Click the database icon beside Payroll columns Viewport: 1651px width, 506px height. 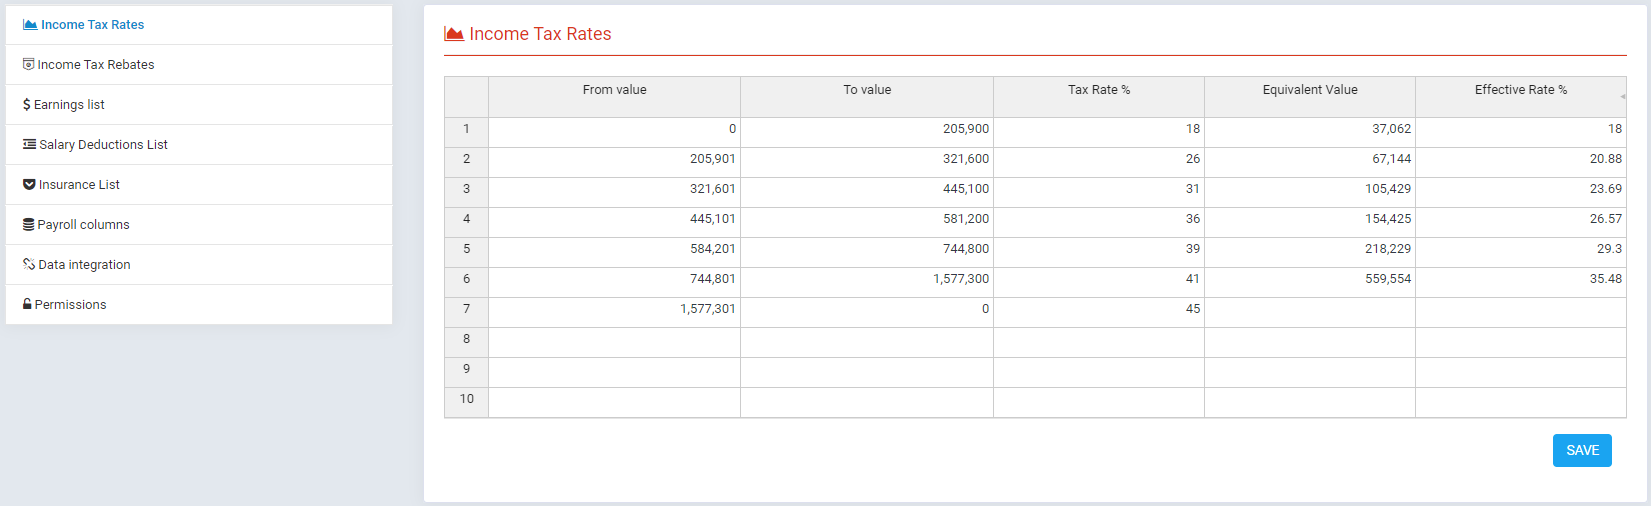pyautogui.click(x=28, y=225)
